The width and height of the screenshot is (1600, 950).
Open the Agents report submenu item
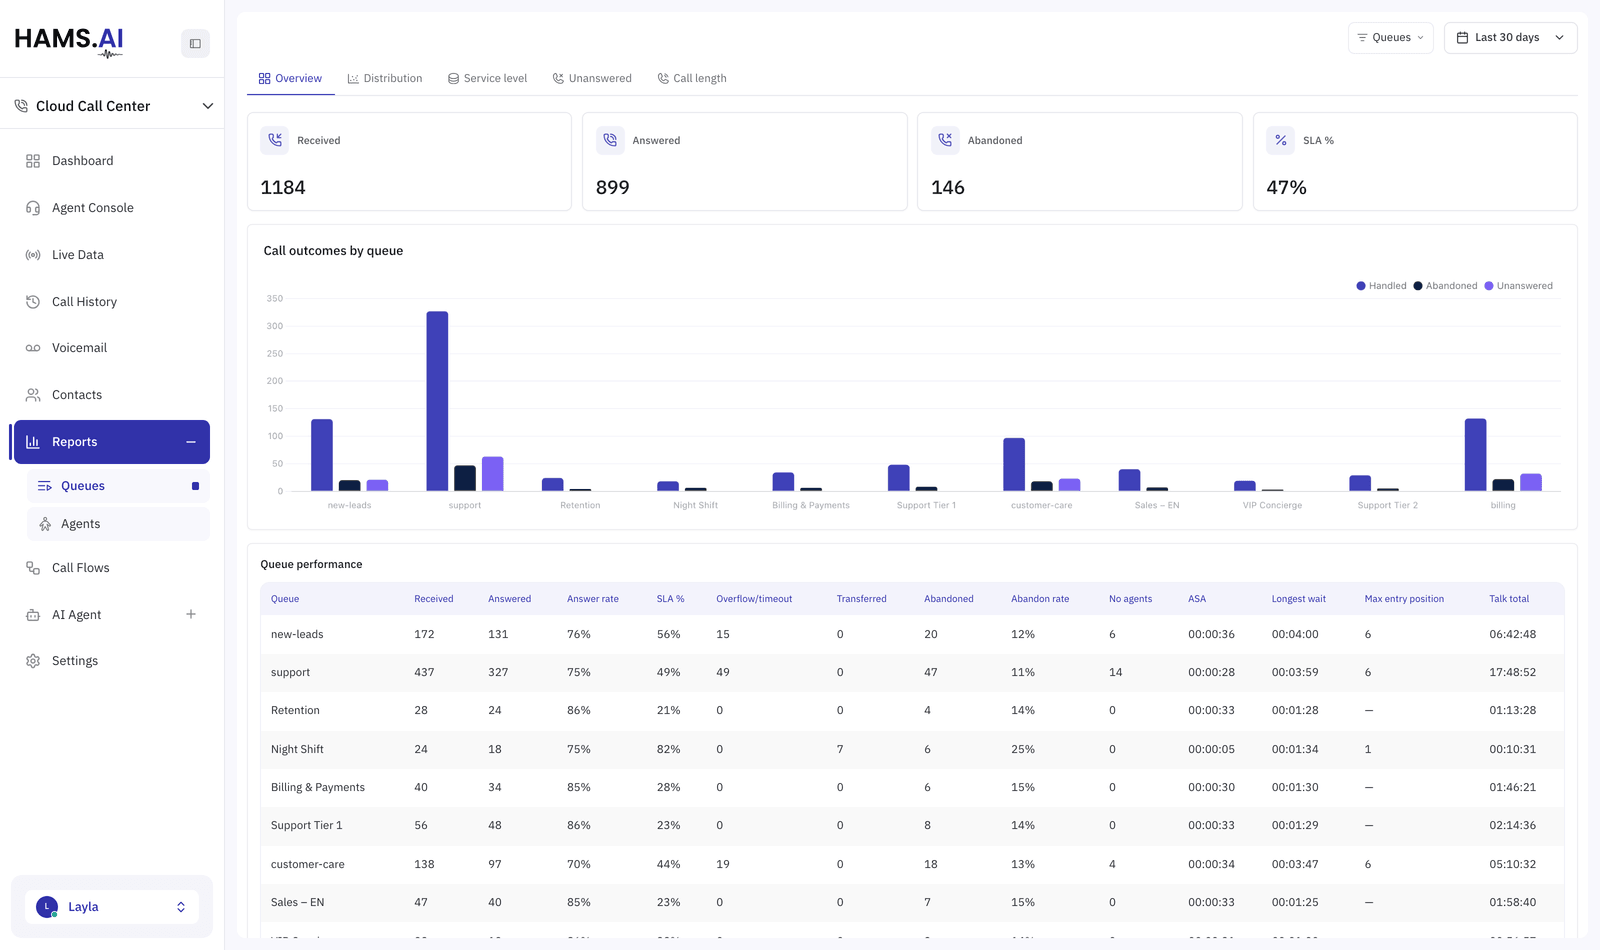[119, 524]
